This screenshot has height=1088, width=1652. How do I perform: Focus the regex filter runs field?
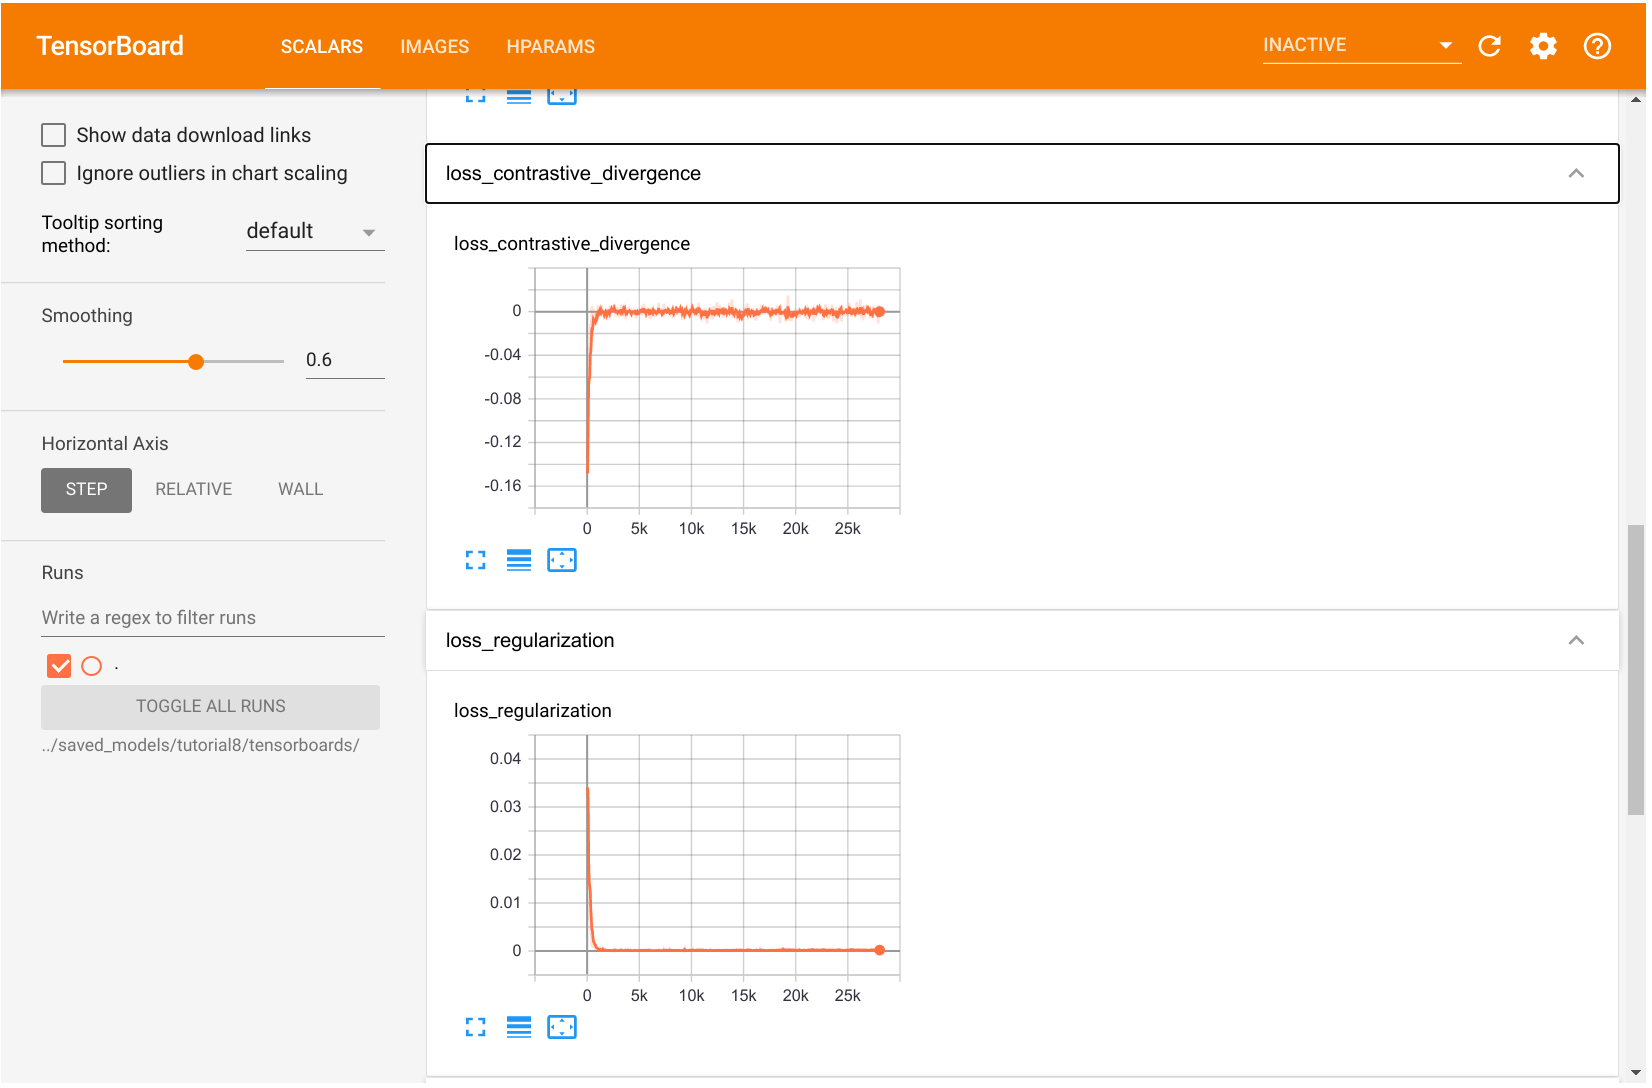[213, 618]
